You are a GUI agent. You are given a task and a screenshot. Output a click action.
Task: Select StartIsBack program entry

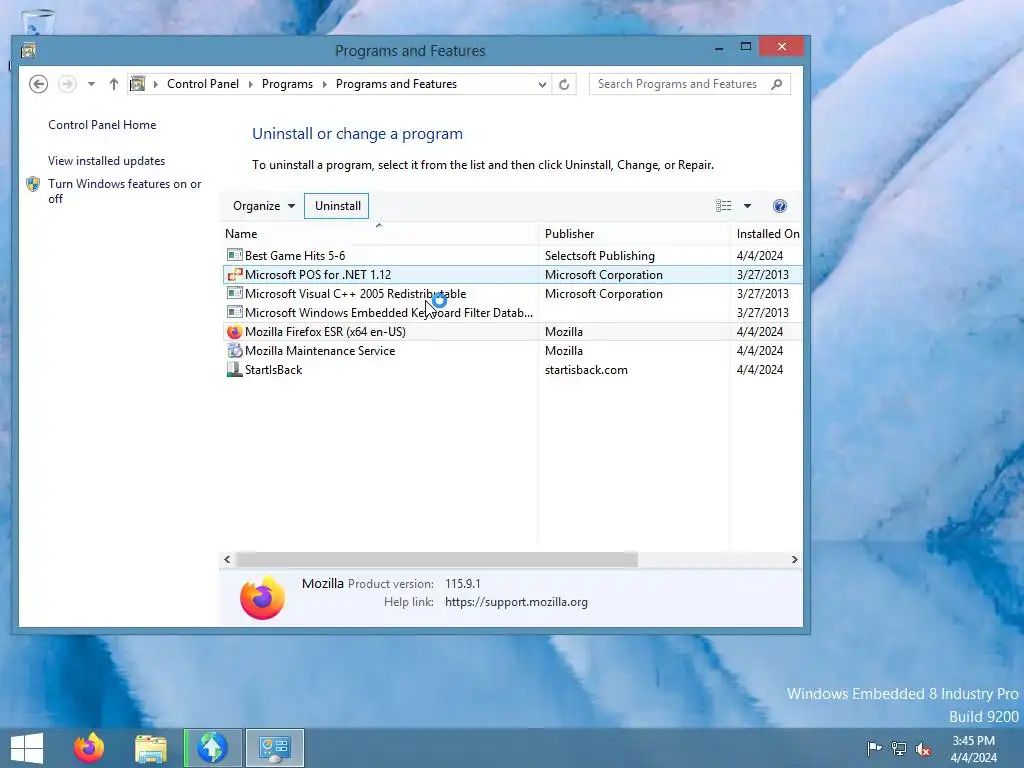click(513, 369)
